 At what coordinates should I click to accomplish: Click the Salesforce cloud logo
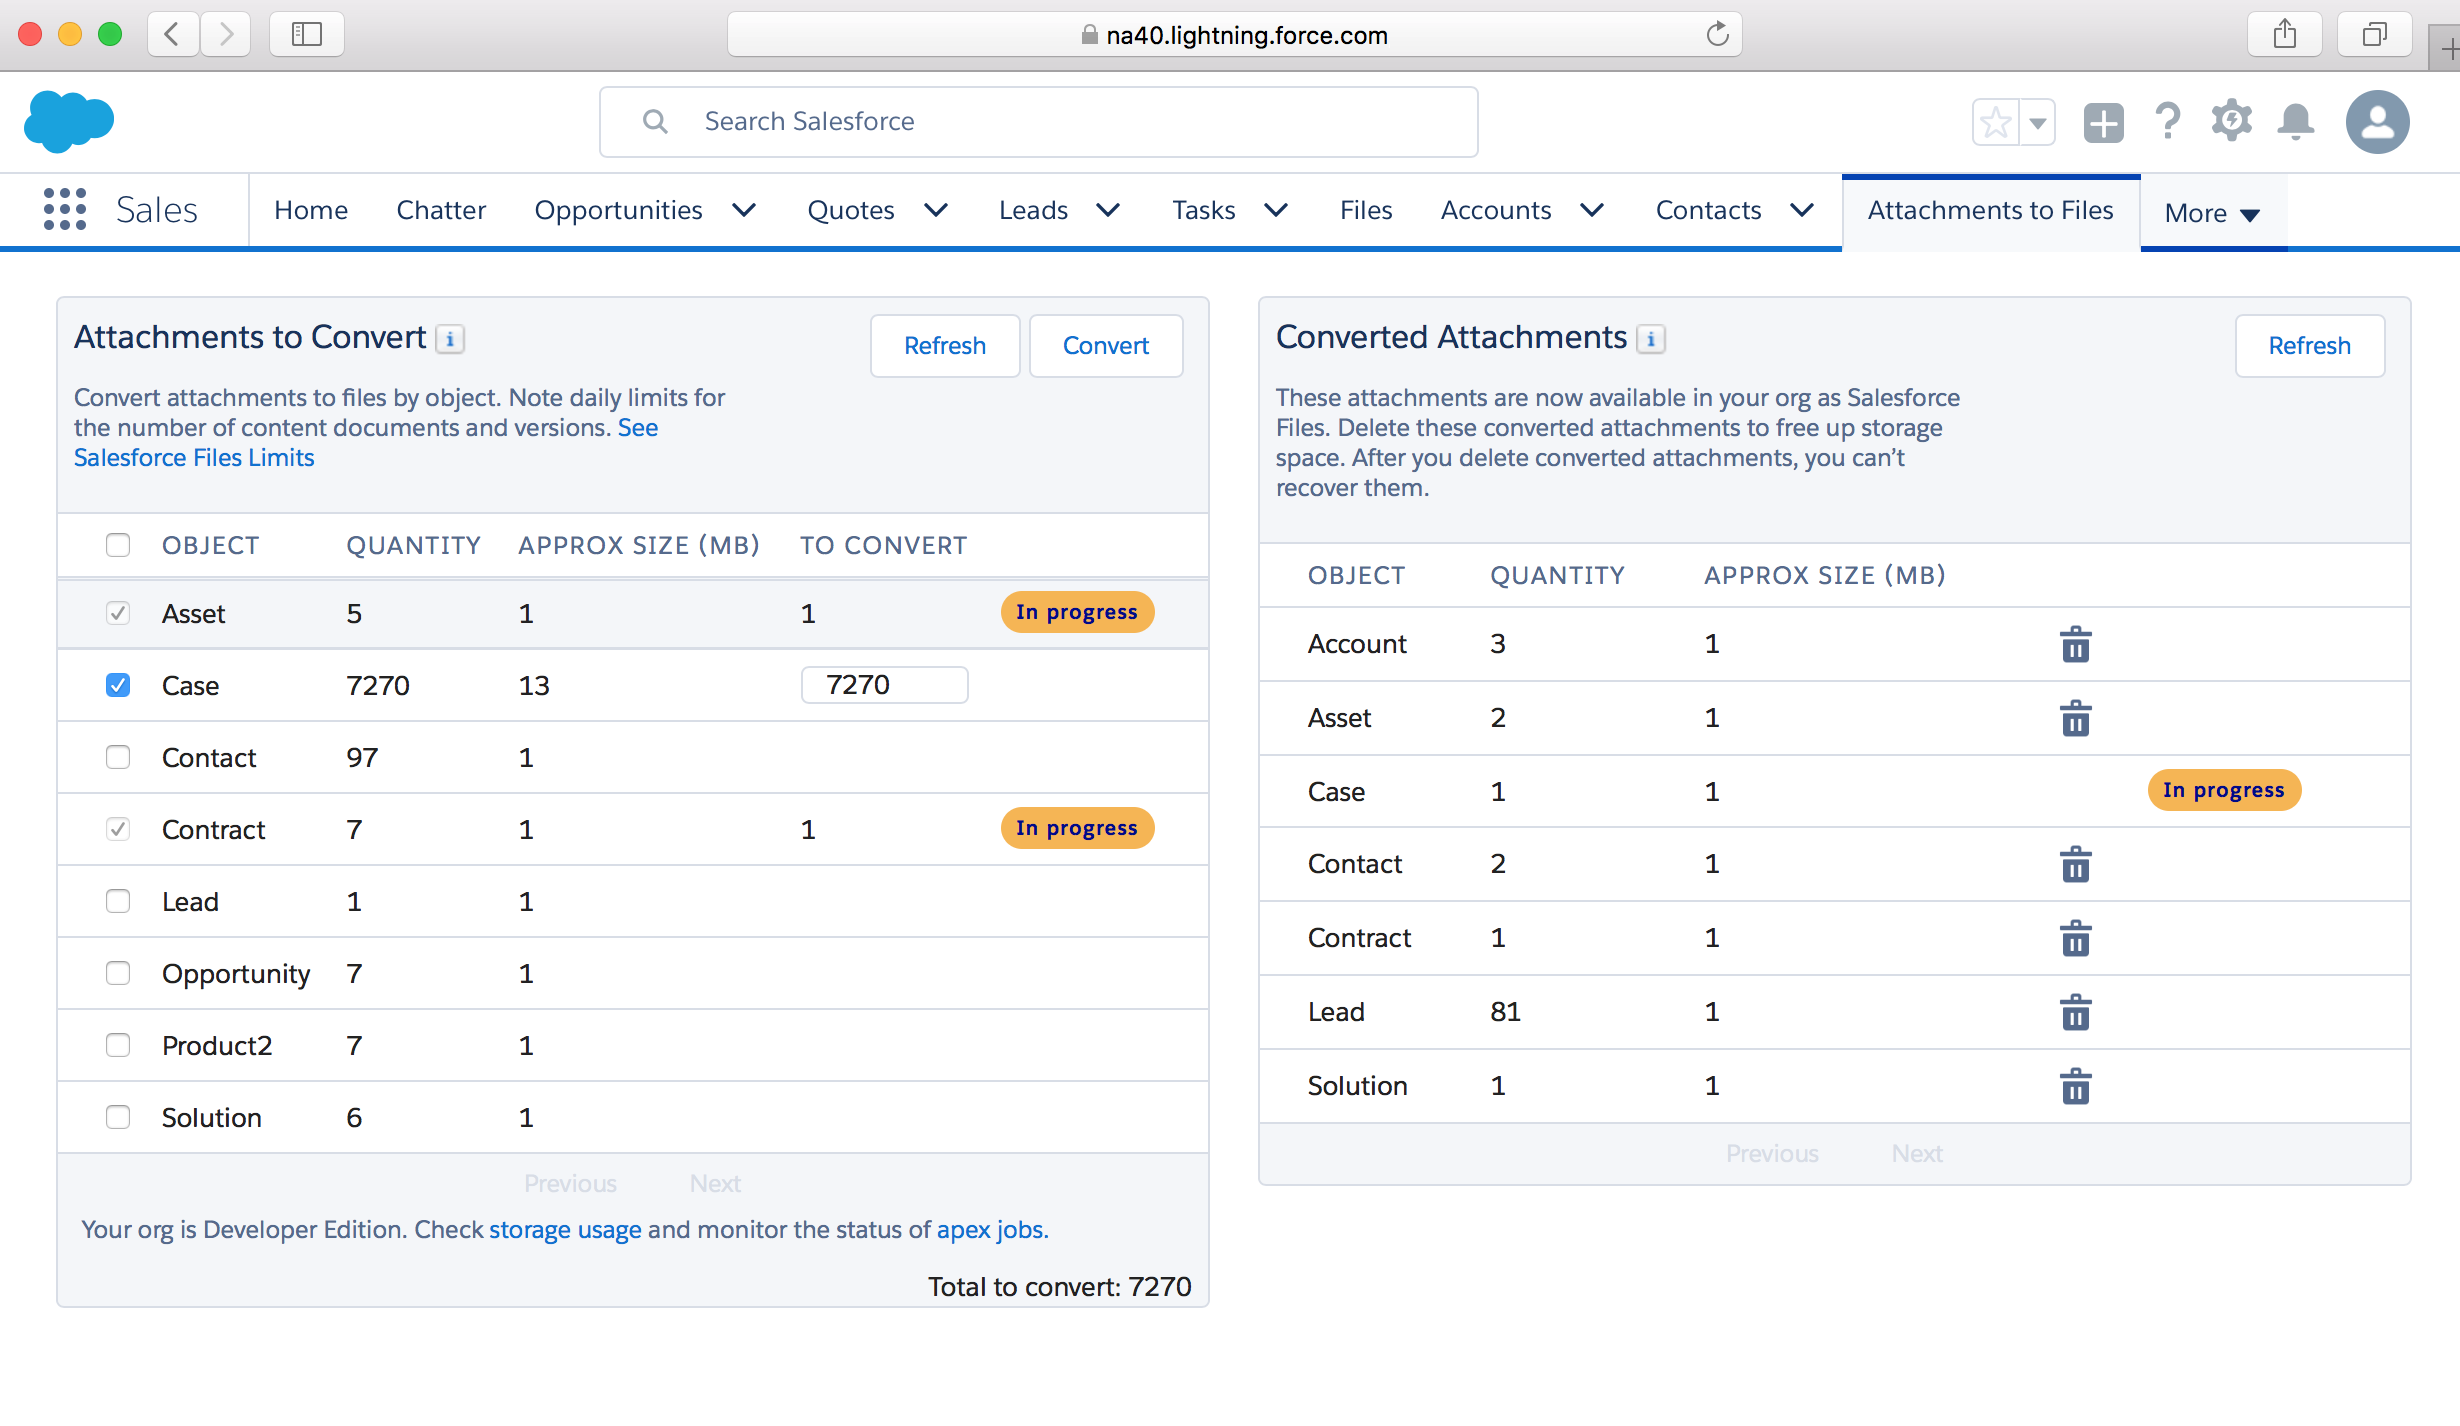coord(69,121)
